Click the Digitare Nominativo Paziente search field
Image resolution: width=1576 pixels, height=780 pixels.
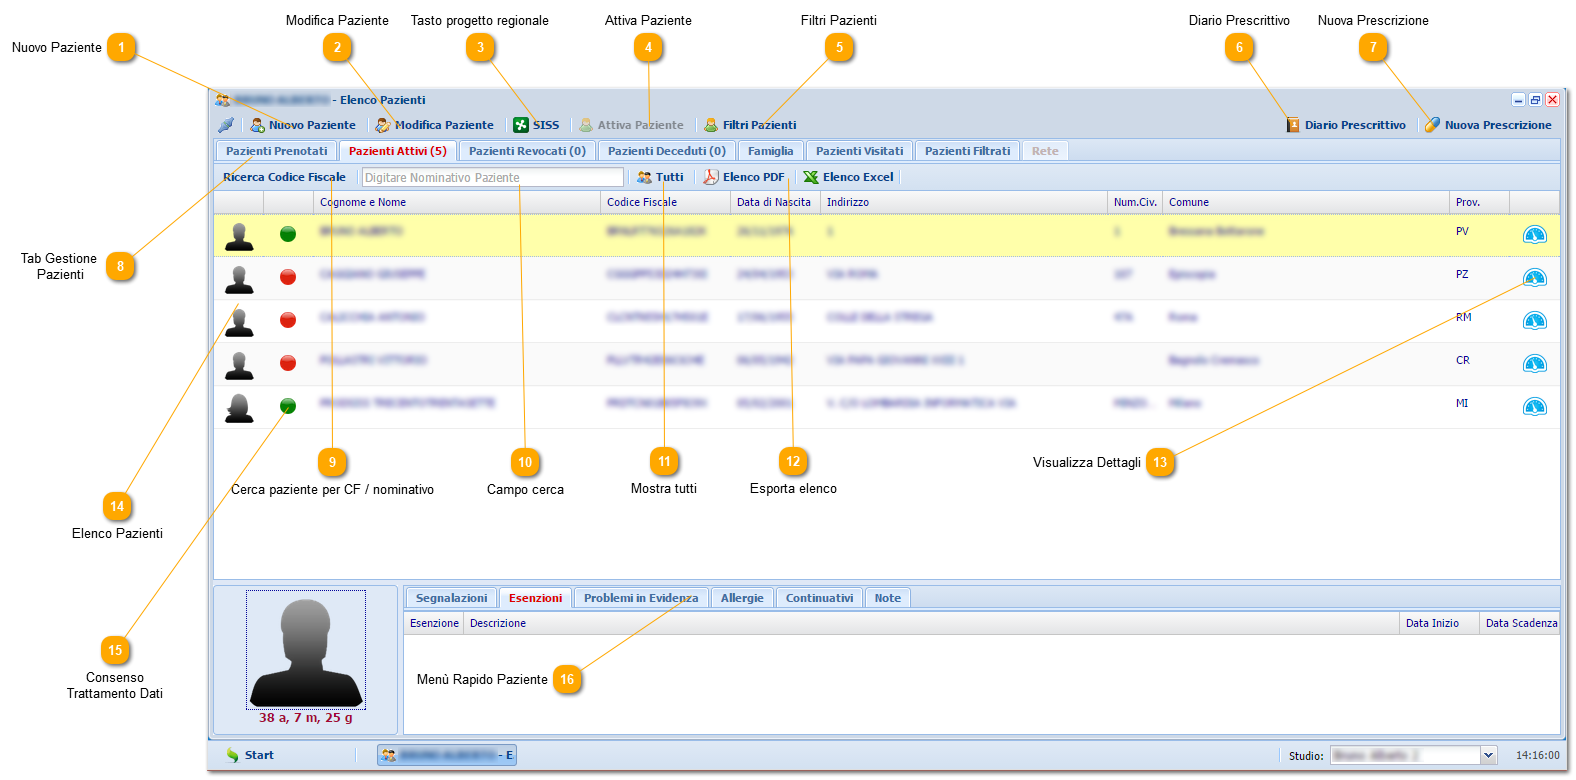coord(493,177)
